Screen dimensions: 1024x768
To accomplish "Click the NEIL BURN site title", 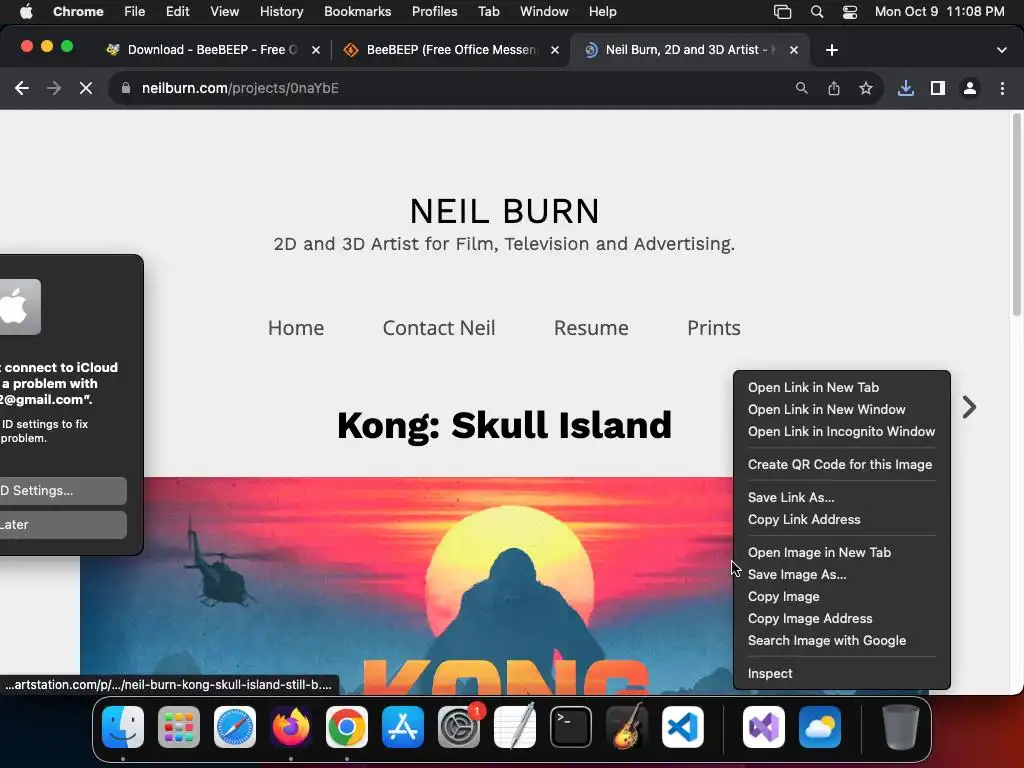I will coord(504,211).
